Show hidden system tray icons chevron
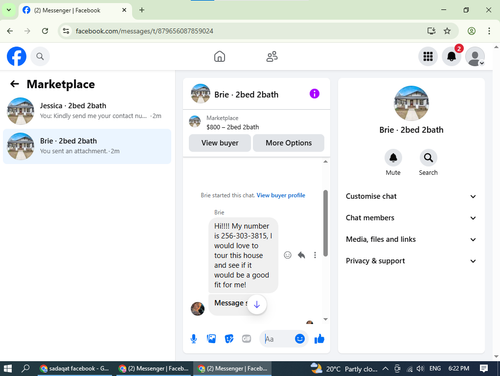This screenshot has width=500, height=376. (385, 368)
